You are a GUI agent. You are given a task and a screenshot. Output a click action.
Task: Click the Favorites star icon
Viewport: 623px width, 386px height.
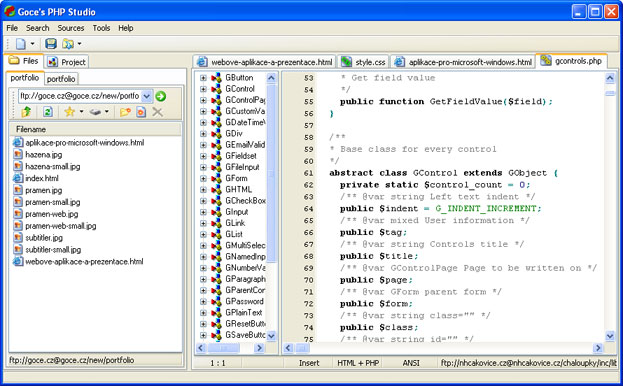point(70,112)
